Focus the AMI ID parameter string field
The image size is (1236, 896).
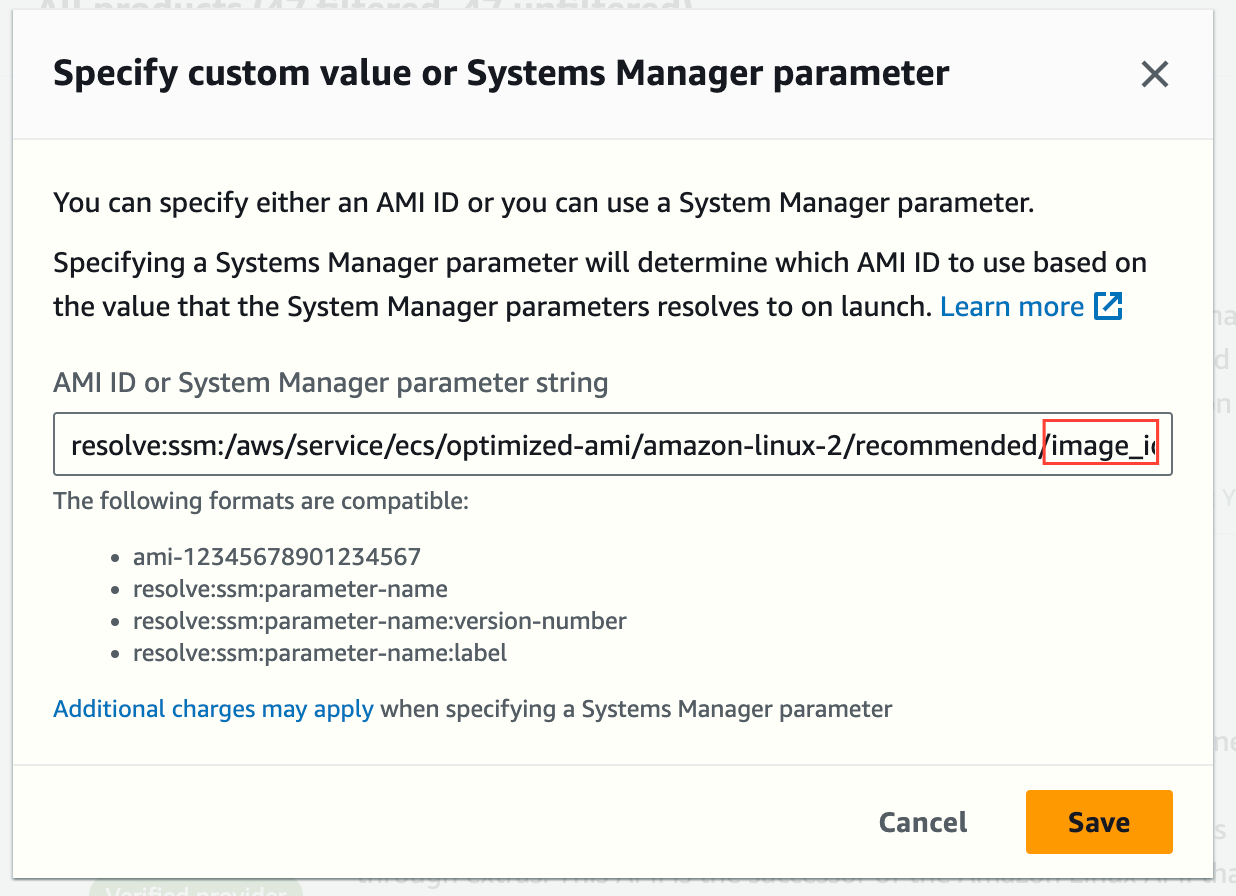612,444
